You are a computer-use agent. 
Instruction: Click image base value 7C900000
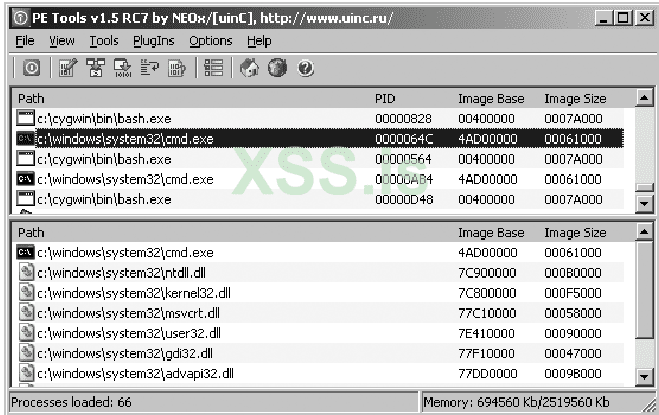click(487, 273)
